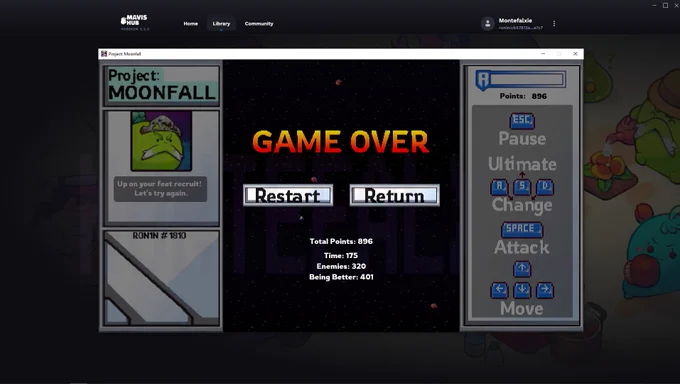Viewport: 680px width, 384px height.
Task: Click the Project: MOONFALL title logo
Action: (x=162, y=84)
